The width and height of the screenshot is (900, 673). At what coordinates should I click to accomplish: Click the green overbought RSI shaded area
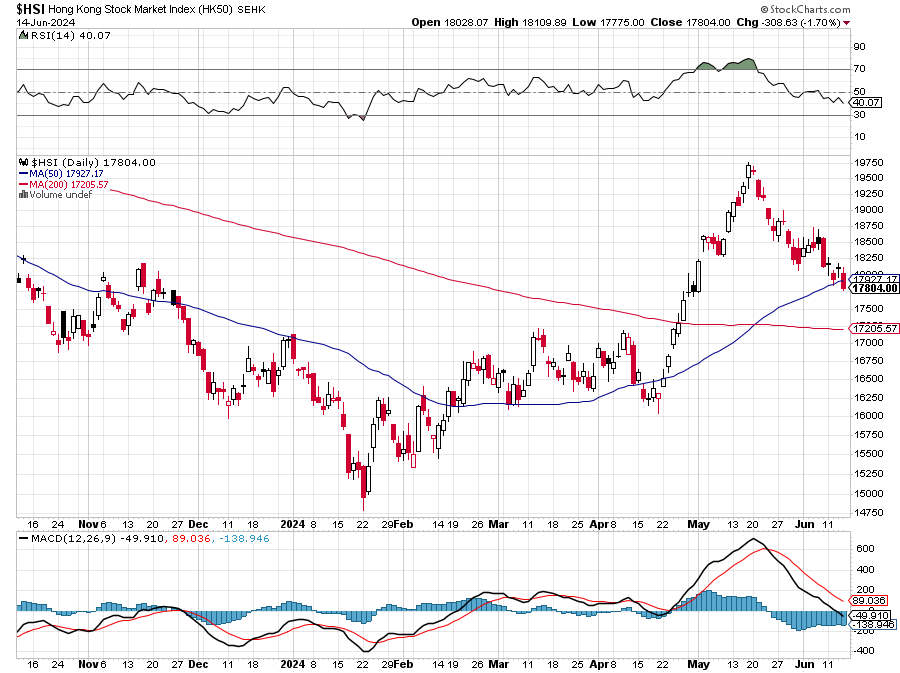(x=741, y=64)
